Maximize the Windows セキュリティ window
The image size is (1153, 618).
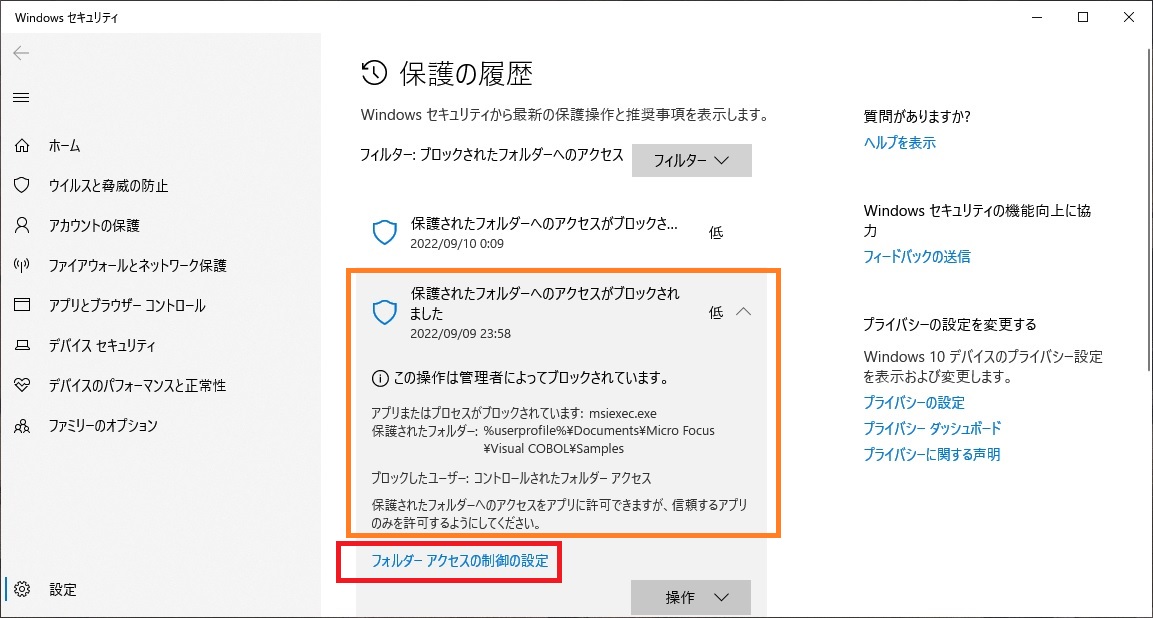[1082, 18]
